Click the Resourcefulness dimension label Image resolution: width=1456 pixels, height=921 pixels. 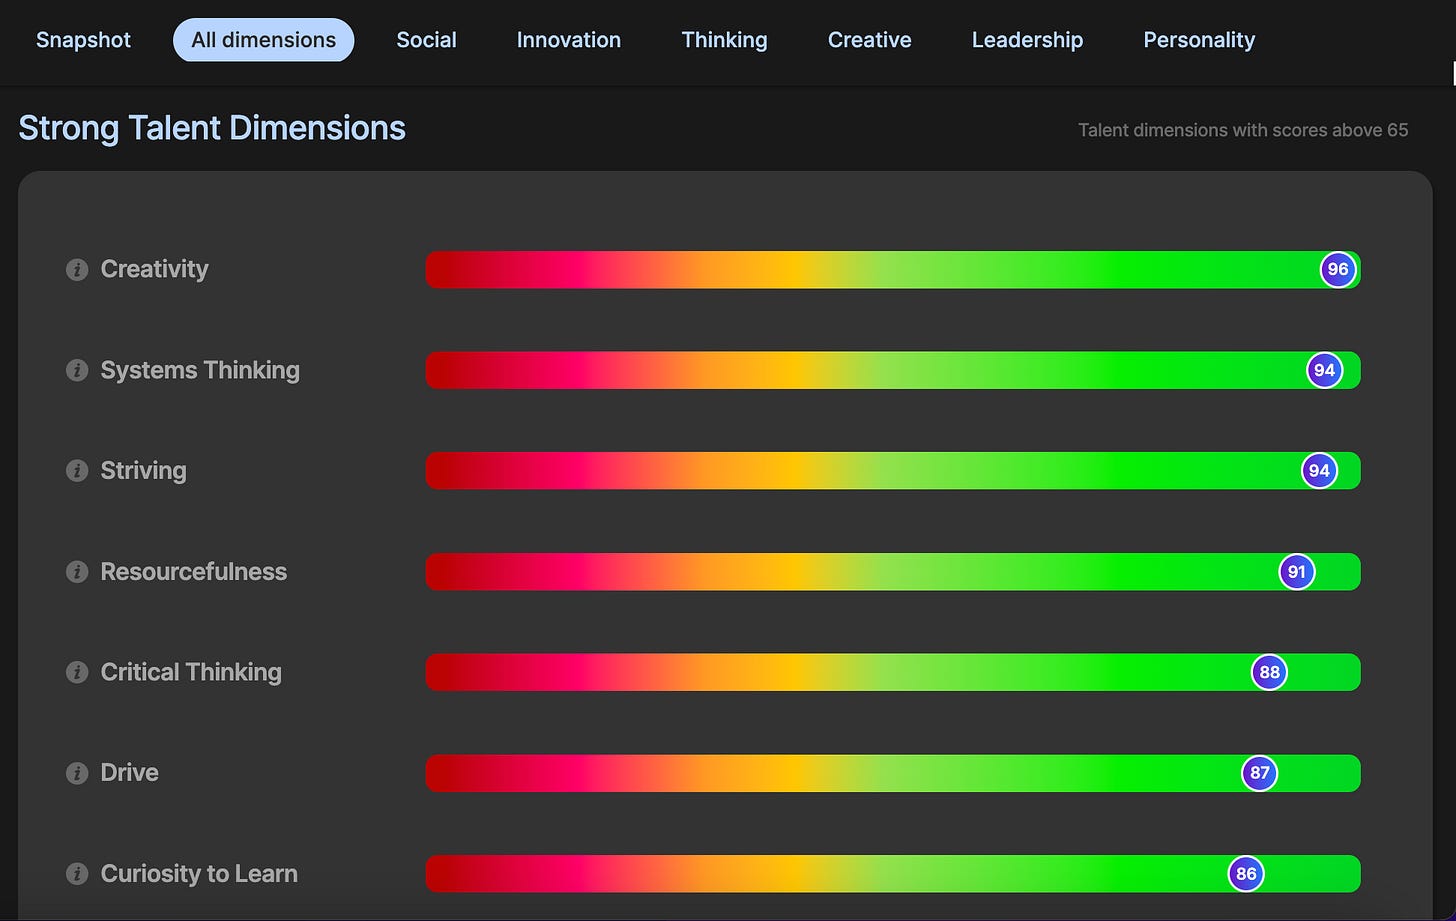[194, 572]
